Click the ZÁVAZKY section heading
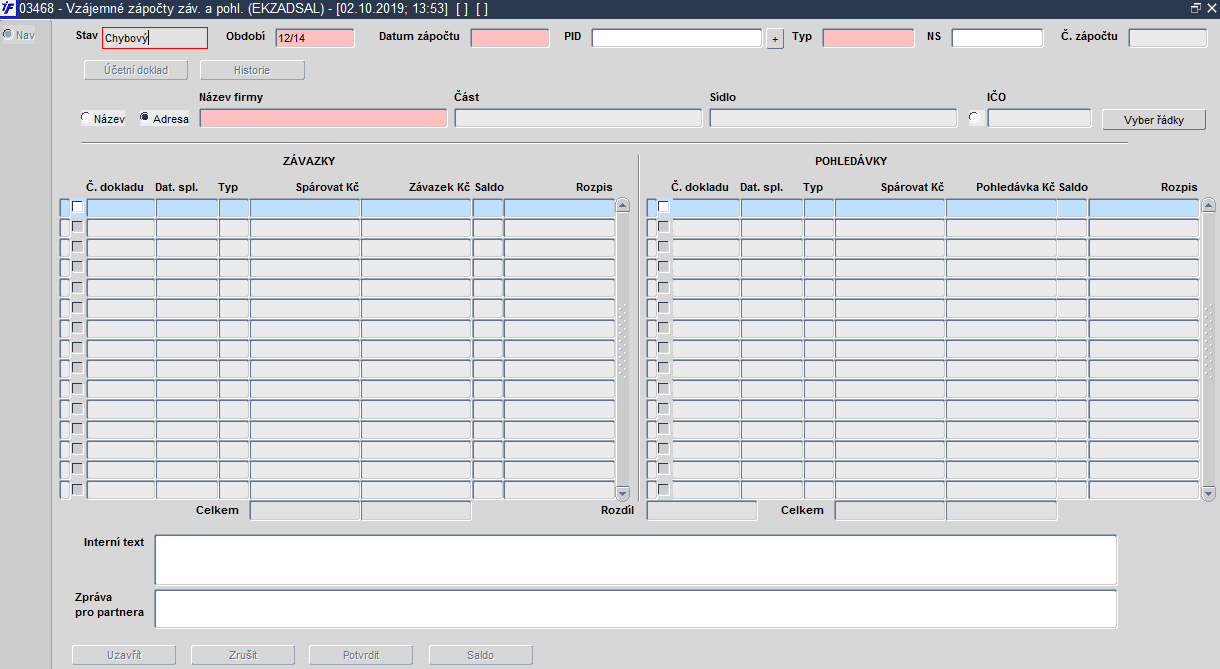Viewport: 1220px width, 669px height. 309,161
